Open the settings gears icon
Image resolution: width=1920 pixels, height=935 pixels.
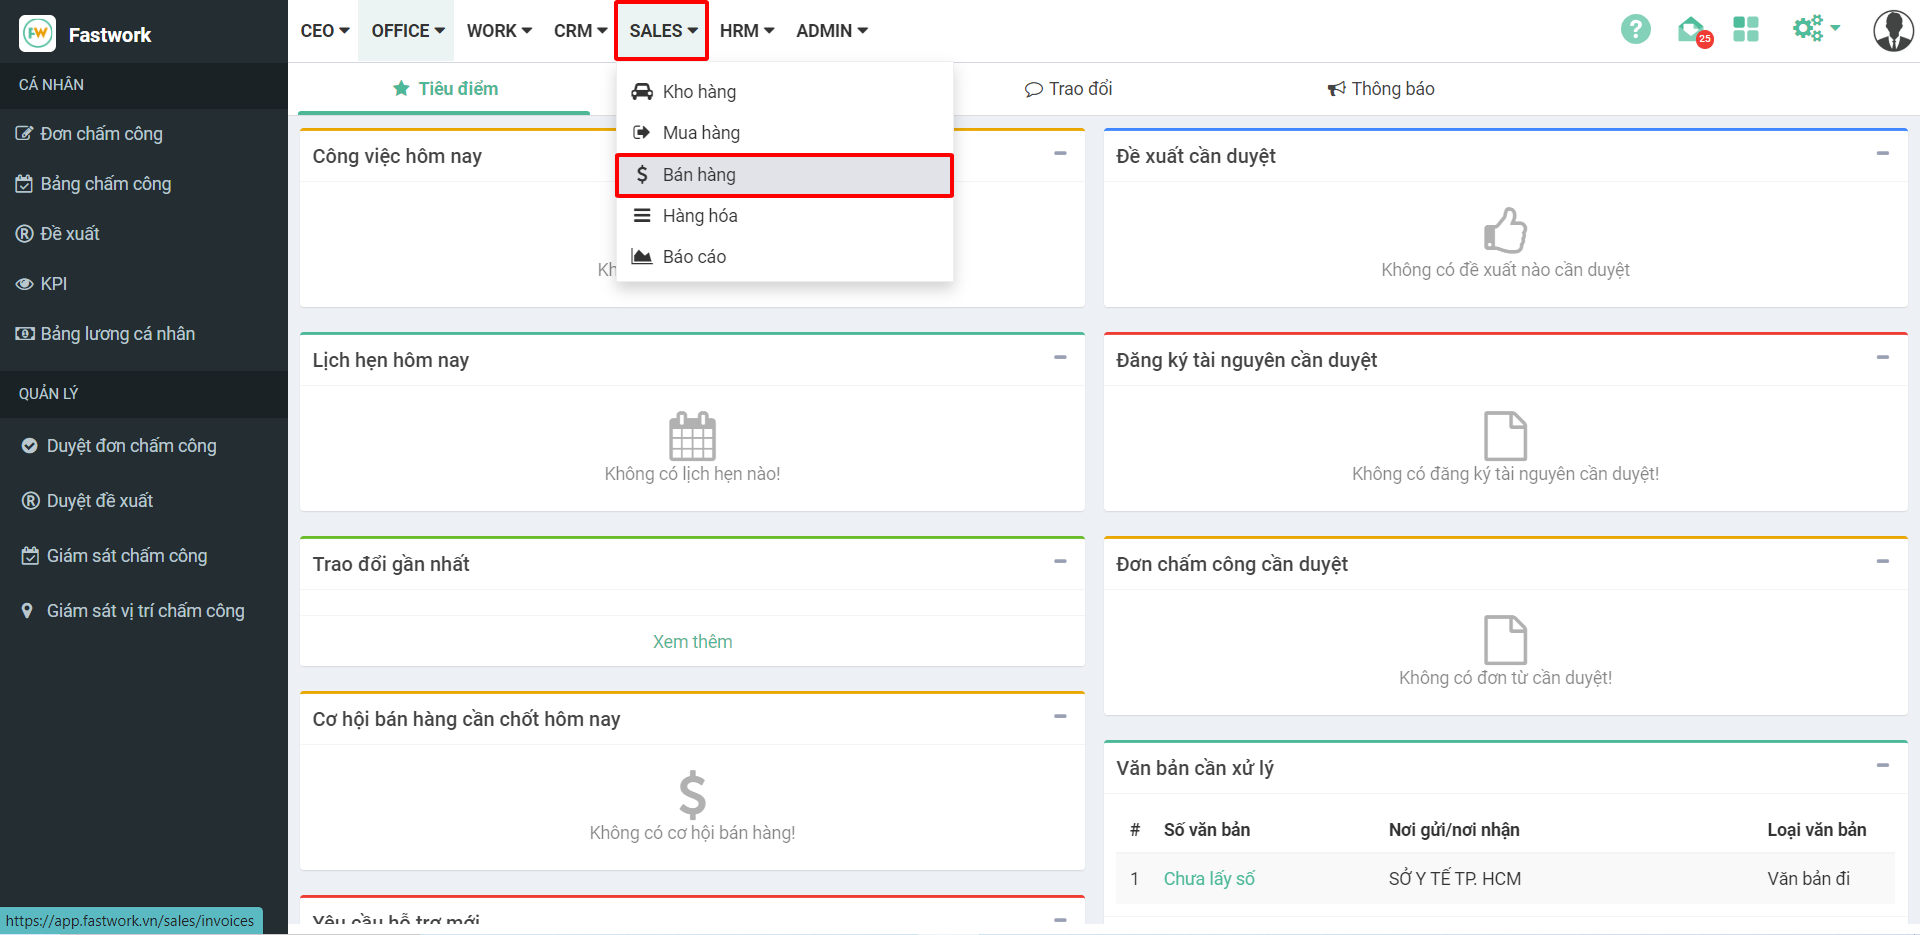click(x=1813, y=29)
